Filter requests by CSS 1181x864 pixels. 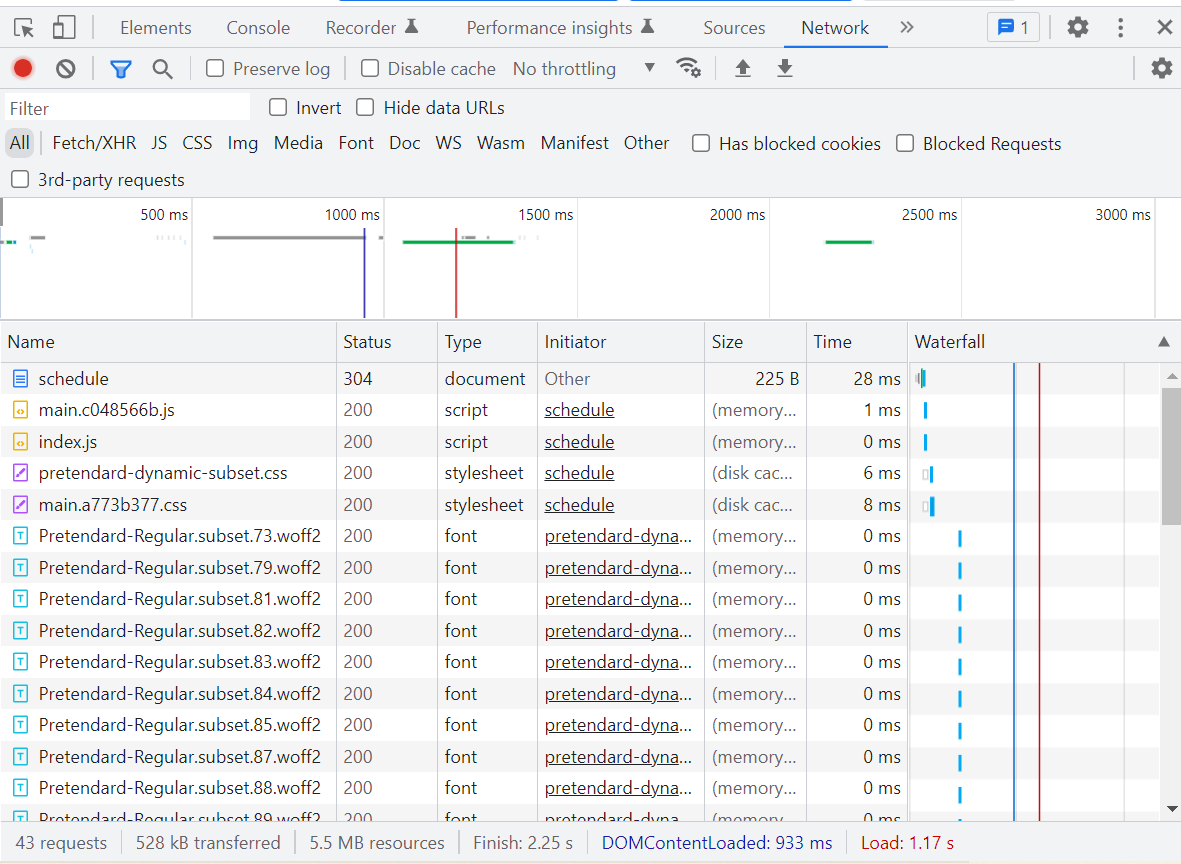click(x=197, y=143)
